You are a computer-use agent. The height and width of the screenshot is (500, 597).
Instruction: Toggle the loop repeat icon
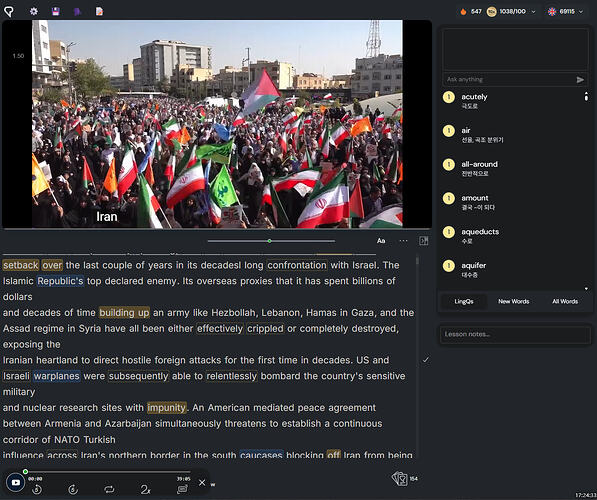[109, 489]
